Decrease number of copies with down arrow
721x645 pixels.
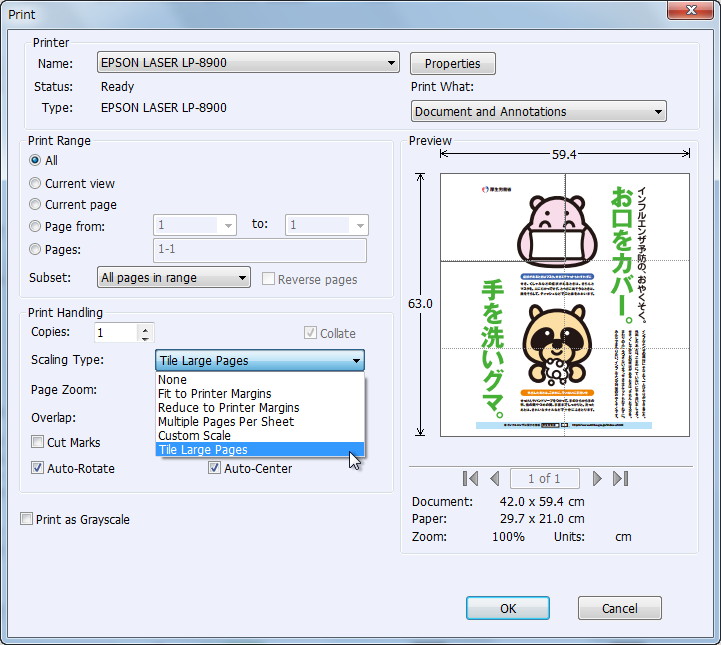(x=145, y=338)
